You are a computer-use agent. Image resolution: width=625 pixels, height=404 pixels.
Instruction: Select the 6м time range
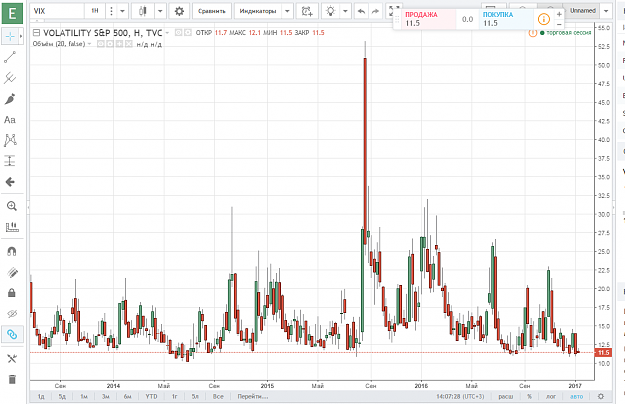pyautogui.click(x=128, y=396)
